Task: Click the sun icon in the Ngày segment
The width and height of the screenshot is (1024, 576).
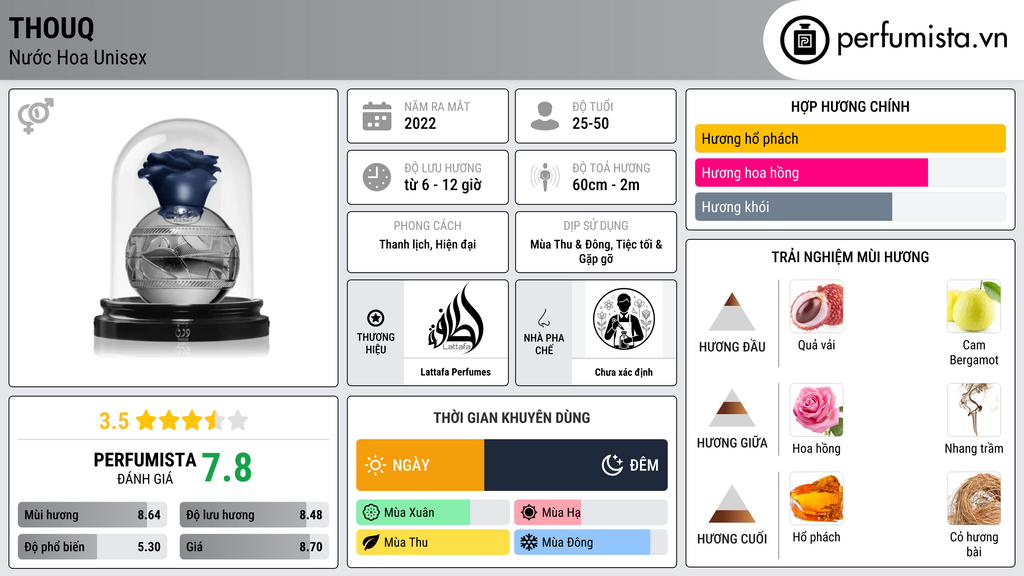Action: [x=375, y=465]
